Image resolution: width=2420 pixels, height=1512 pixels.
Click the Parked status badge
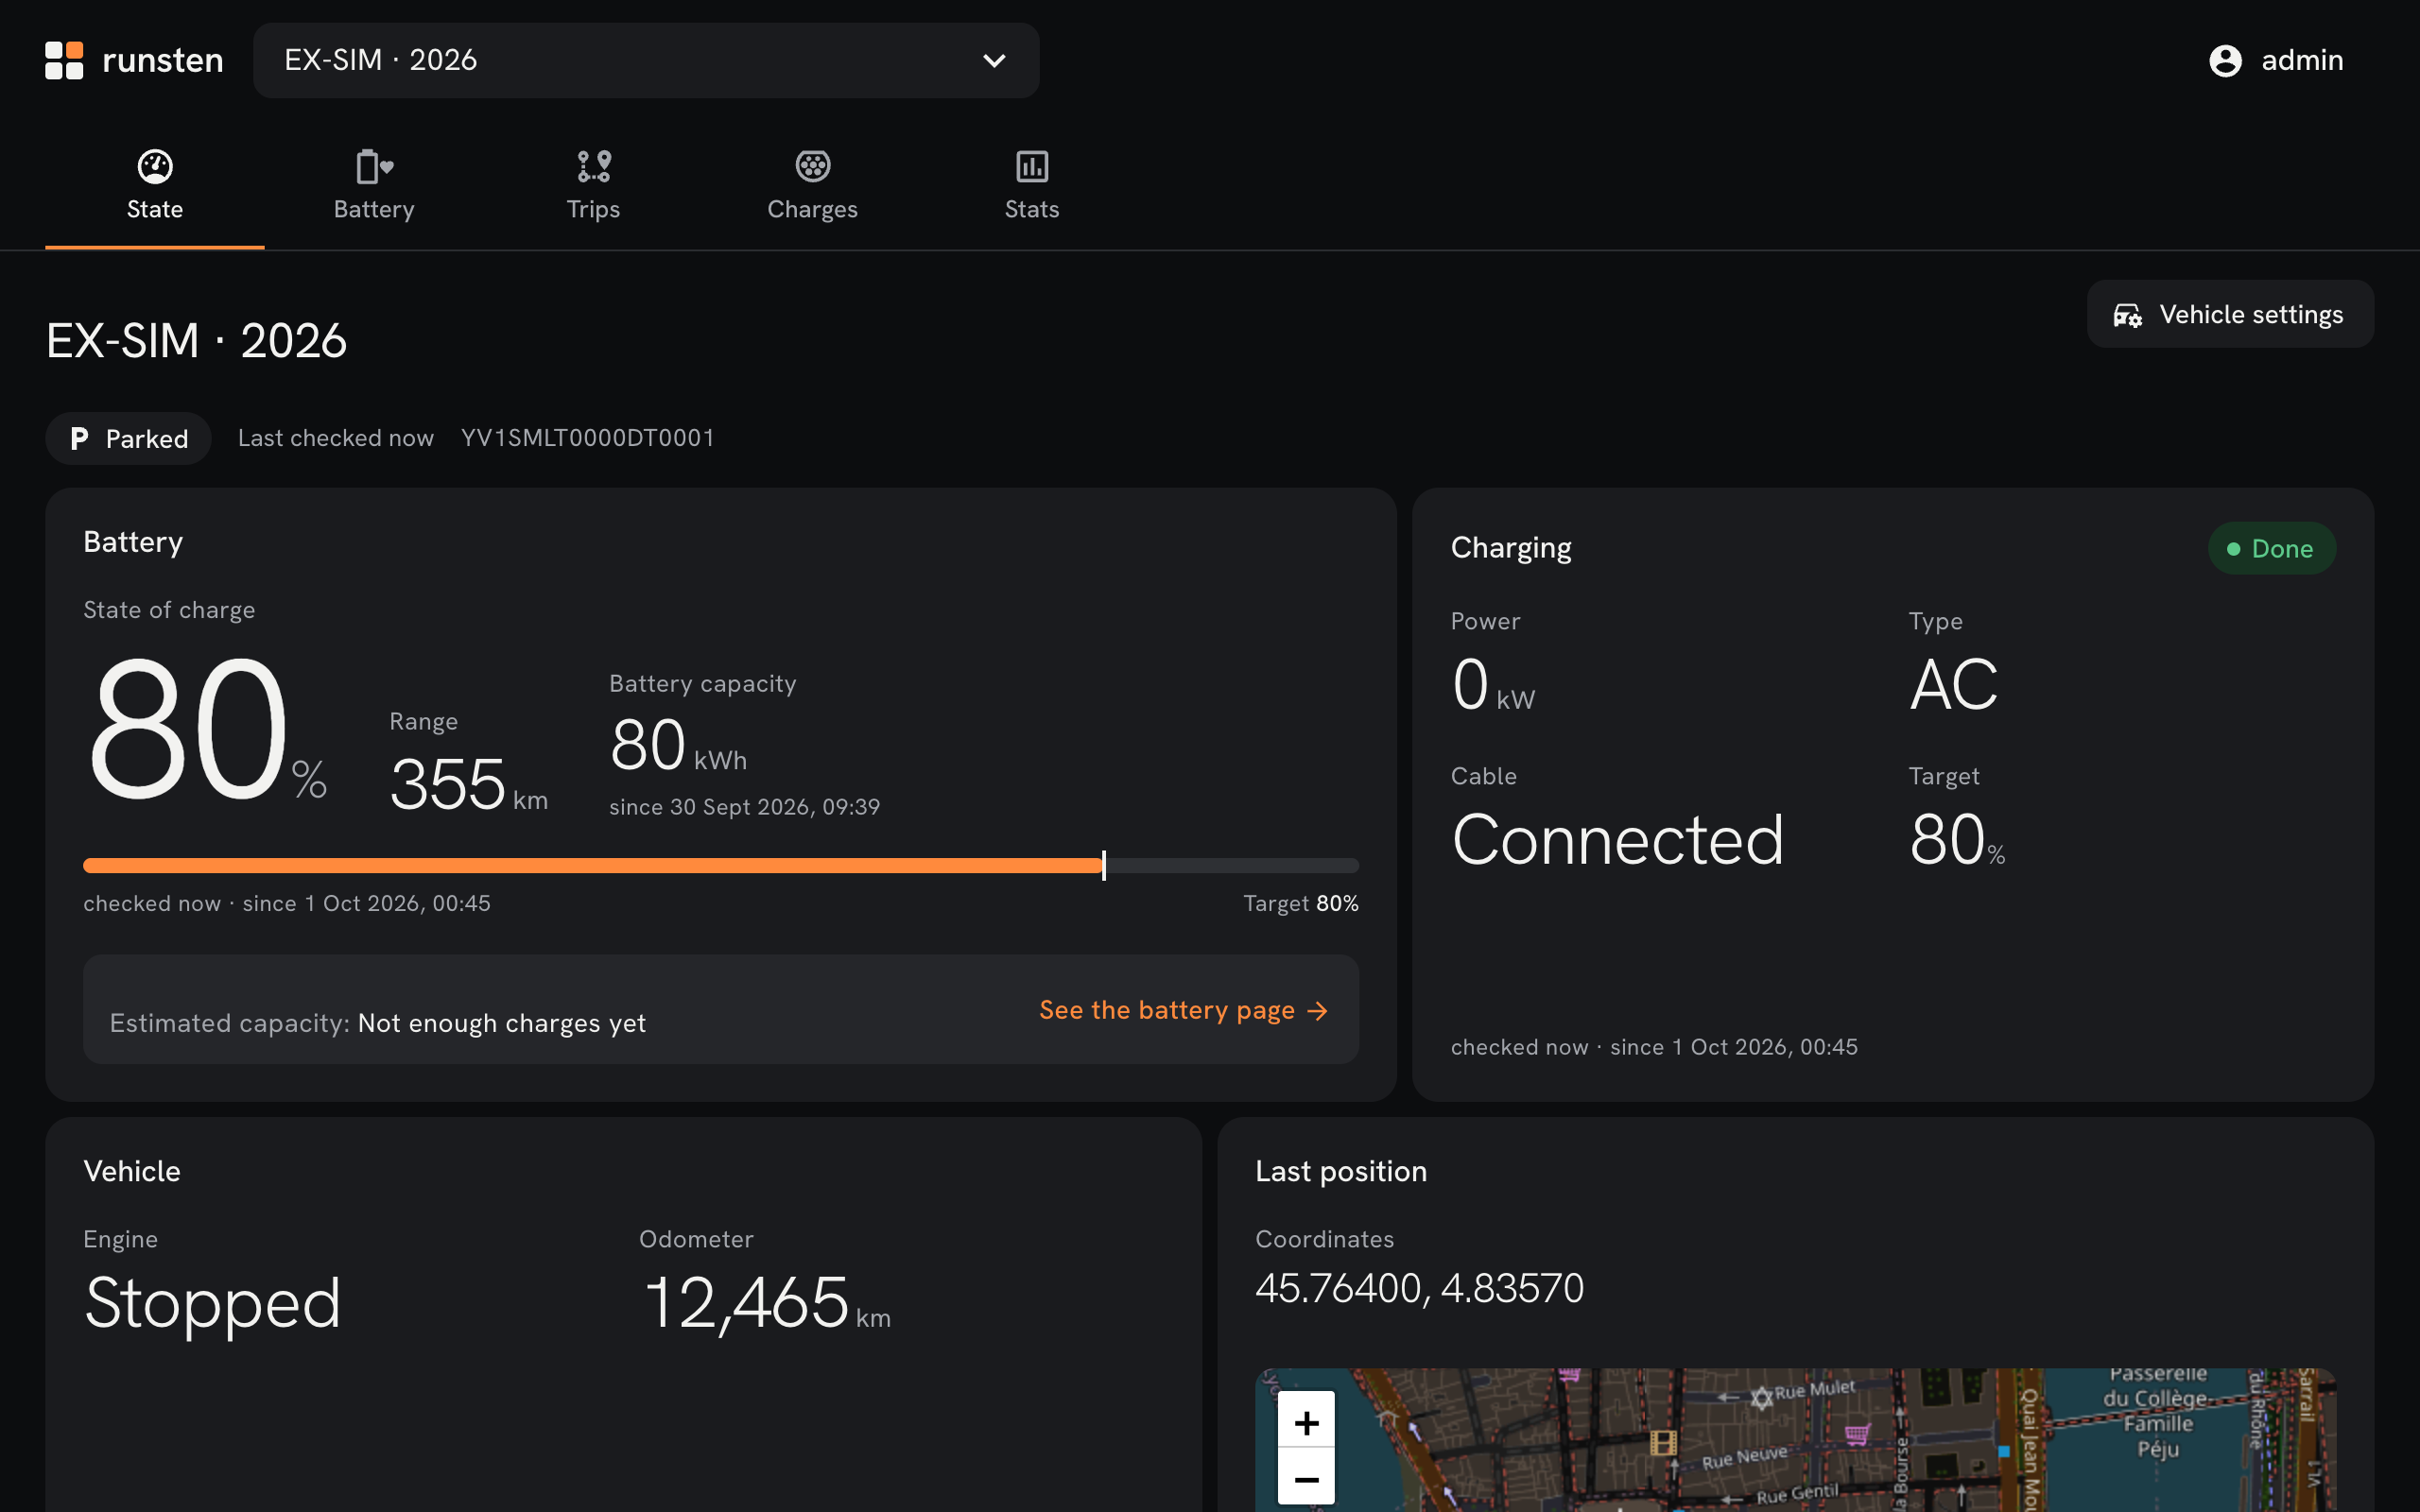[x=128, y=438]
